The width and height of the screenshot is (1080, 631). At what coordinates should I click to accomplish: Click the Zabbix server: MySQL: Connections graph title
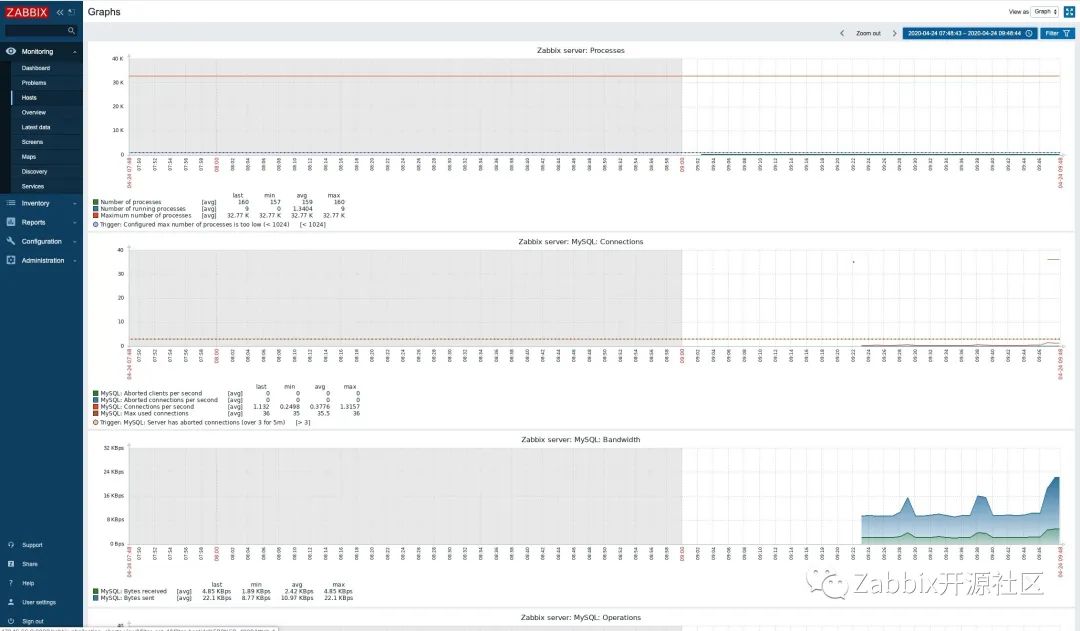click(x=581, y=242)
